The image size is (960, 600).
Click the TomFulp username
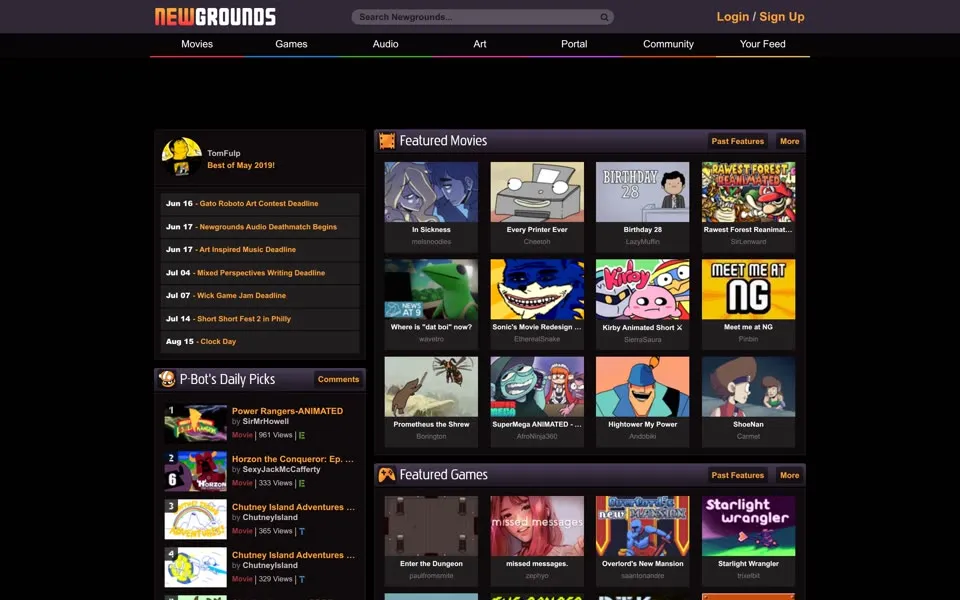[223, 154]
